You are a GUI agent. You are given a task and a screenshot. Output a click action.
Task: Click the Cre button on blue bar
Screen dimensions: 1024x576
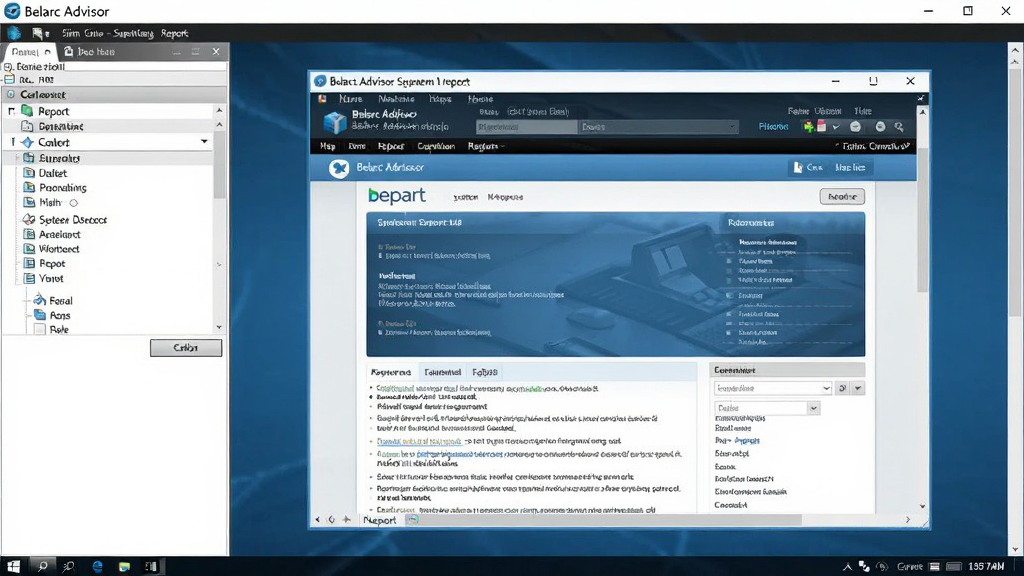pyautogui.click(x=807, y=168)
